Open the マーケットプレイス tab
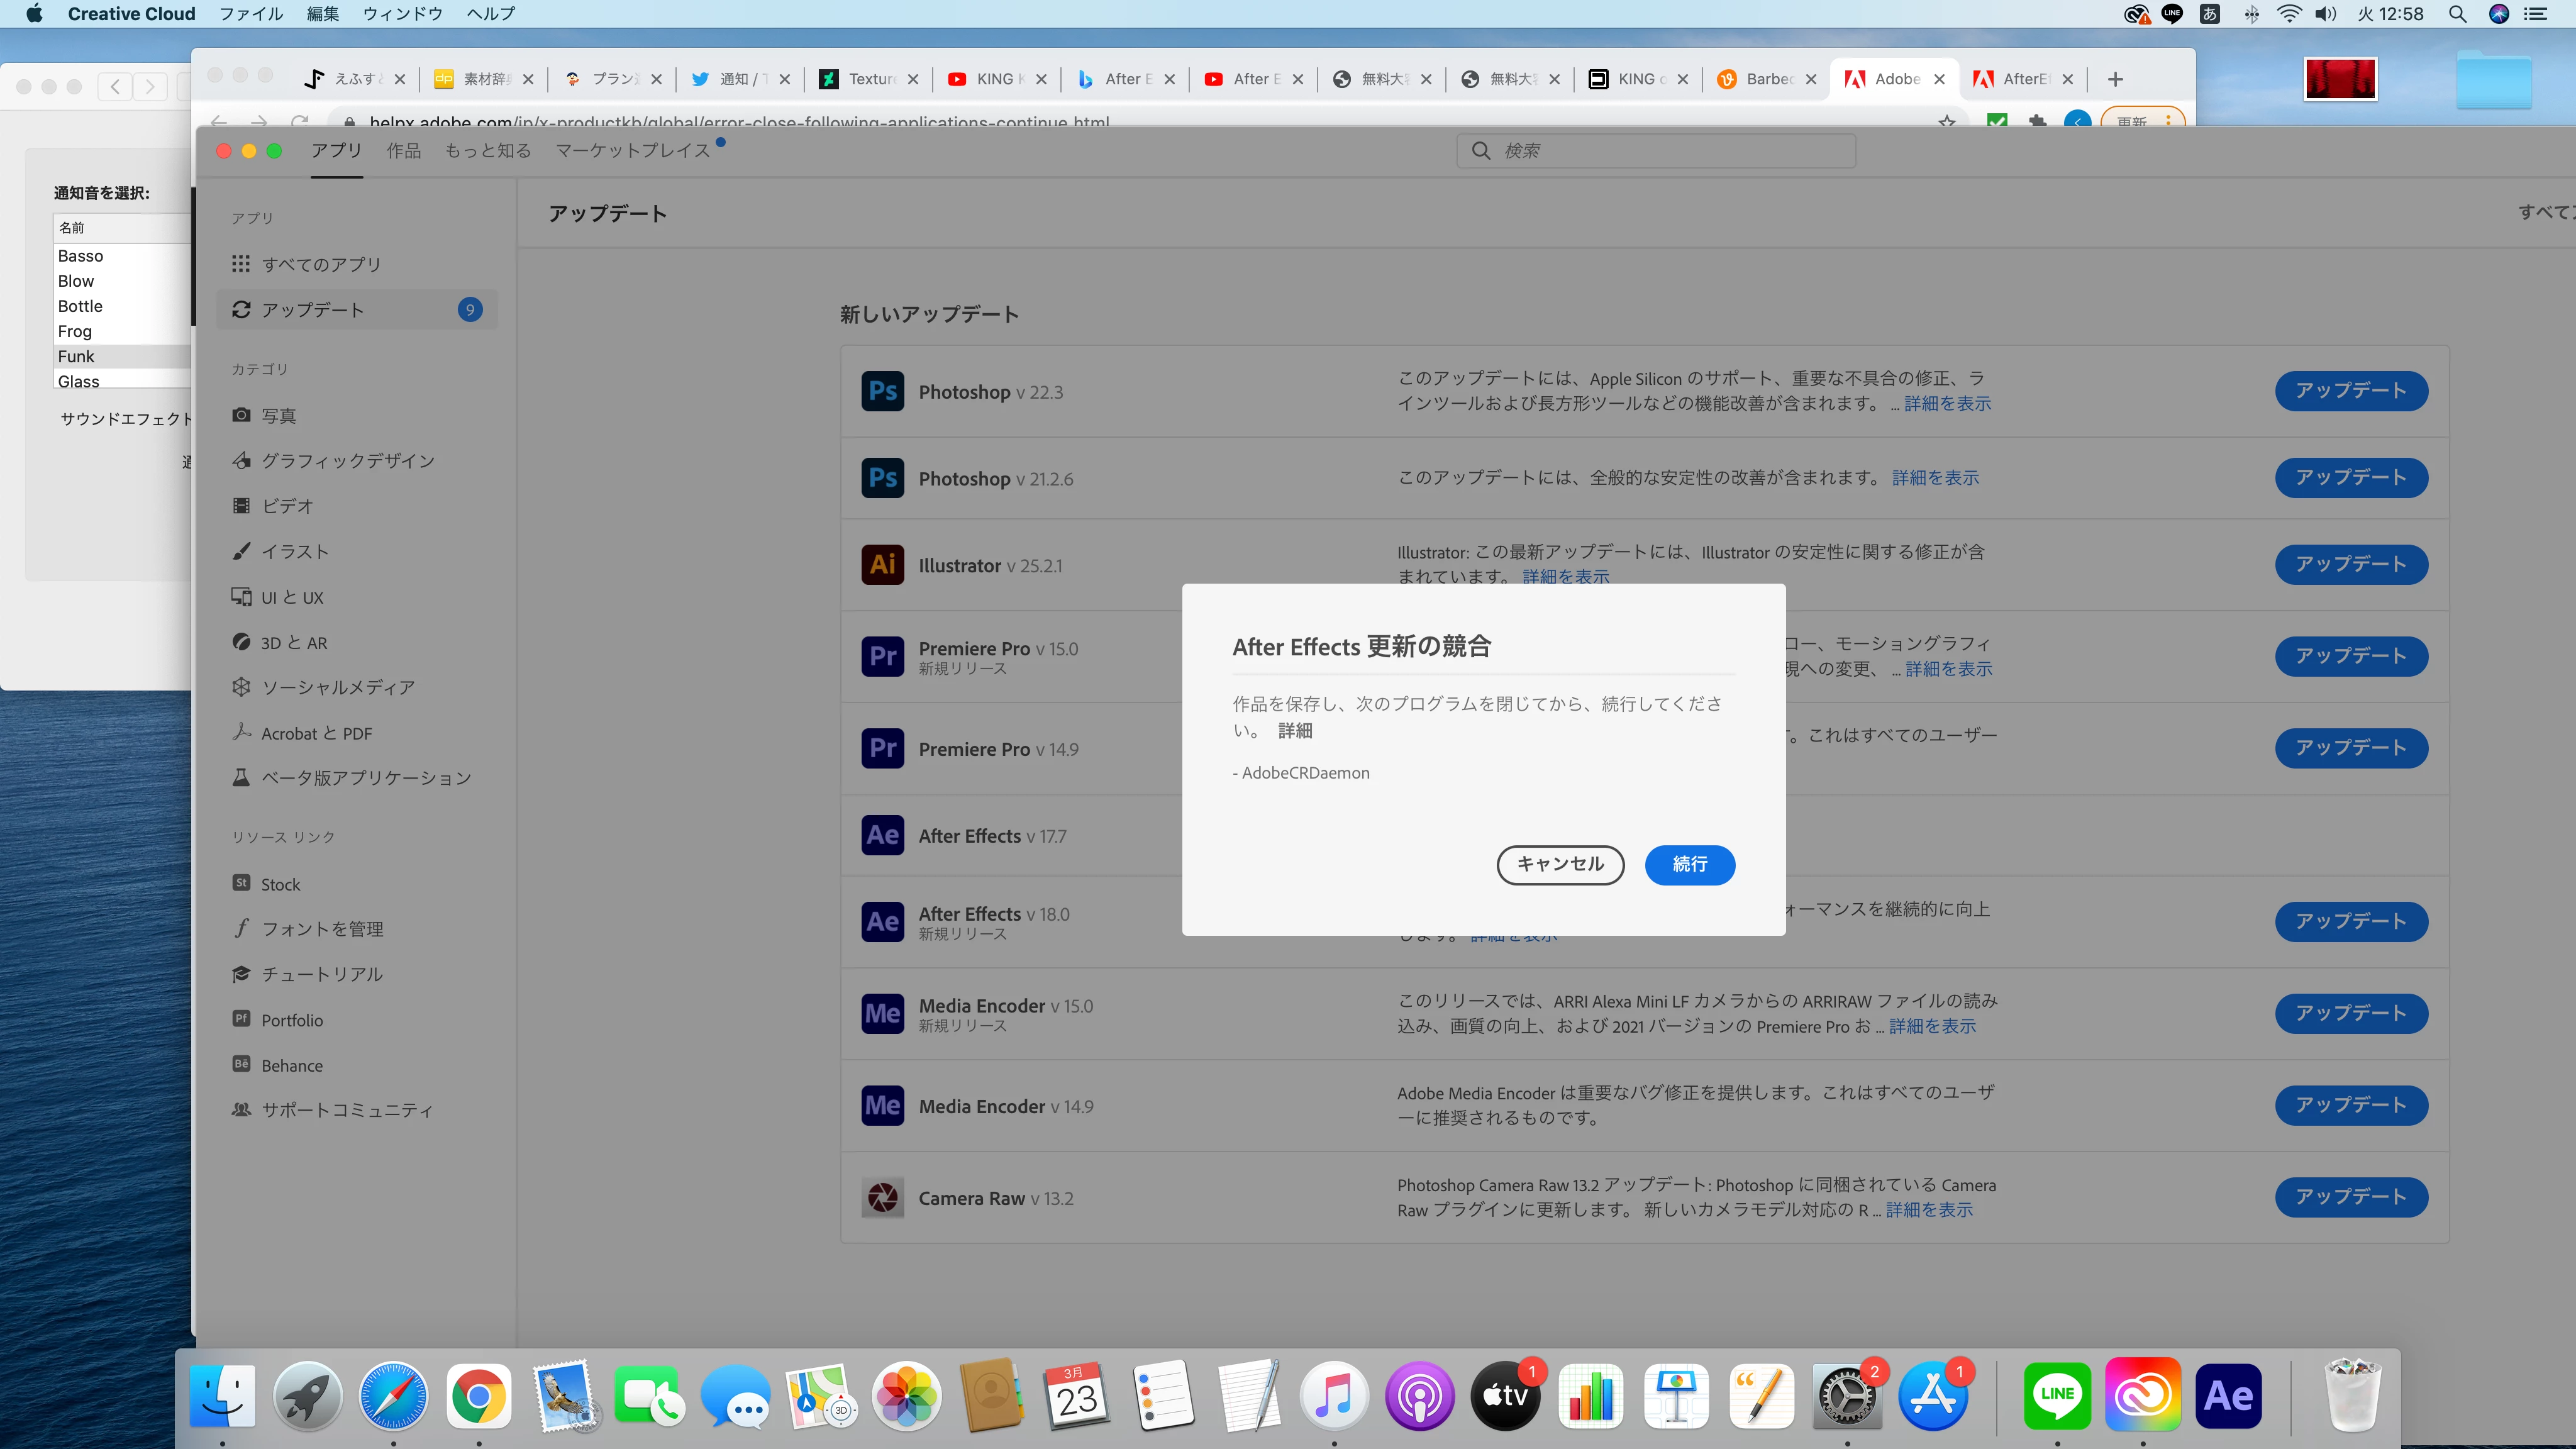Viewport: 2576px width, 1449px height. [632, 151]
